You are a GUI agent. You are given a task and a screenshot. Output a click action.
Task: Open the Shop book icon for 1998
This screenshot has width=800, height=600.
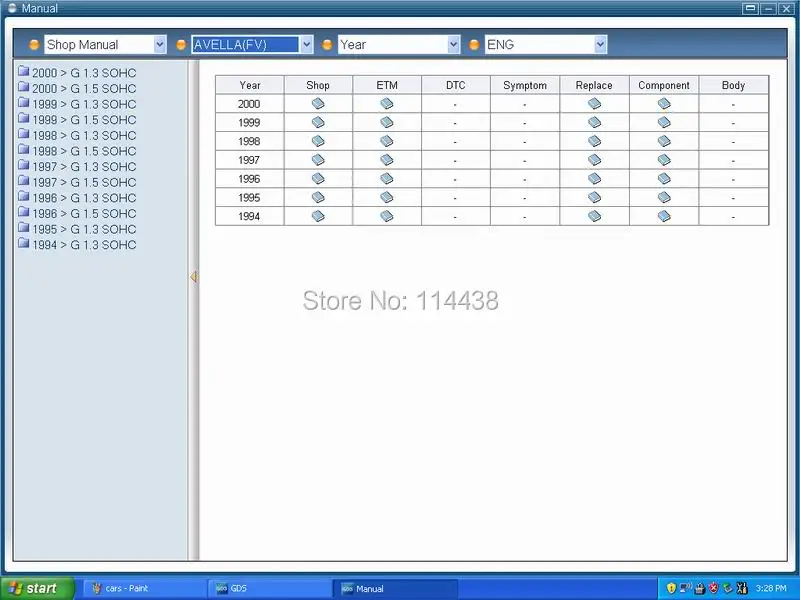pos(318,141)
